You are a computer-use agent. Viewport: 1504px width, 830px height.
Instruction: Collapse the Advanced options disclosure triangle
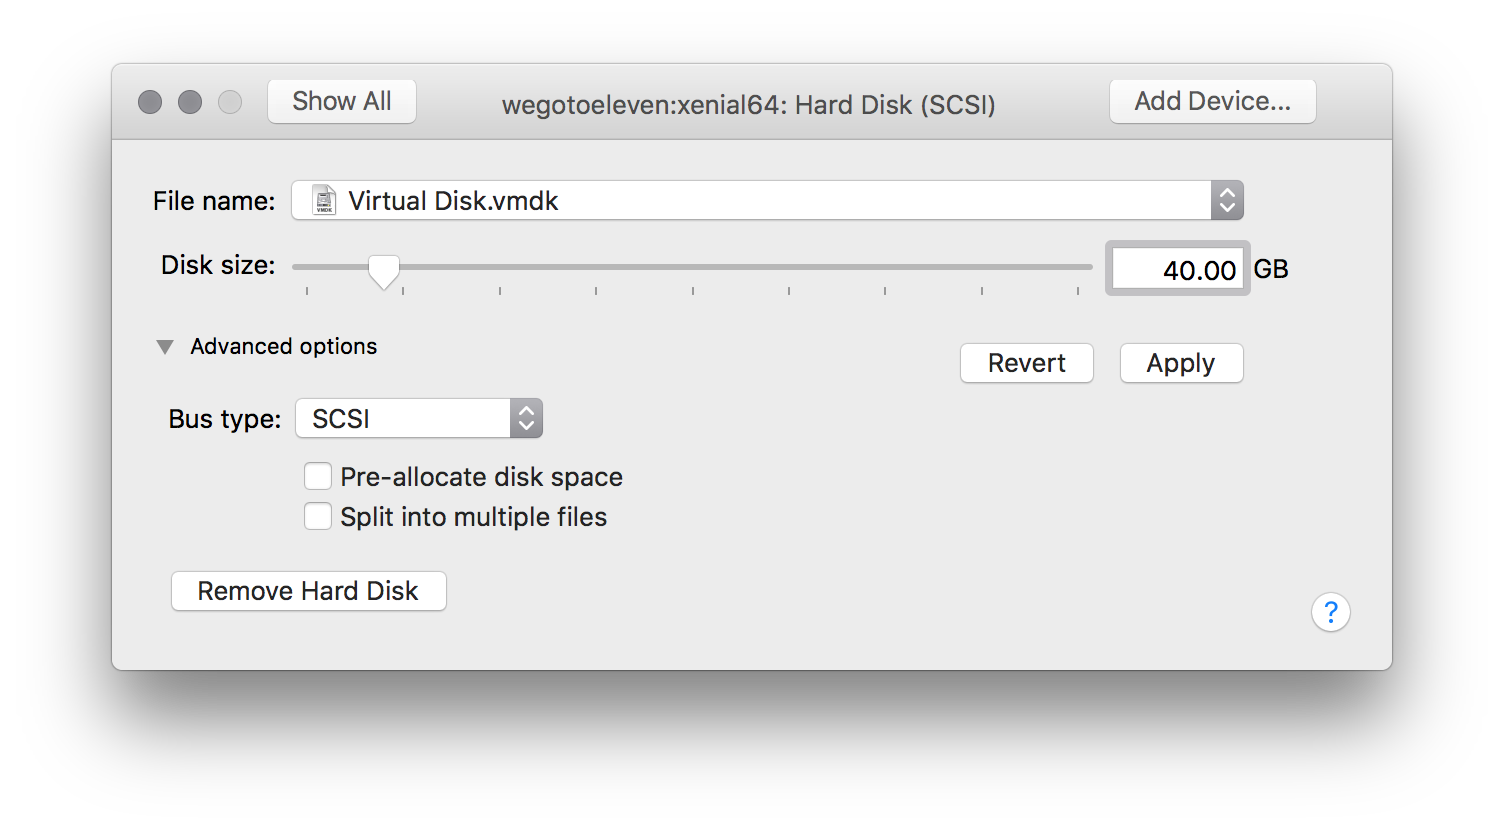pyautogui.click(x=165, y=347)
